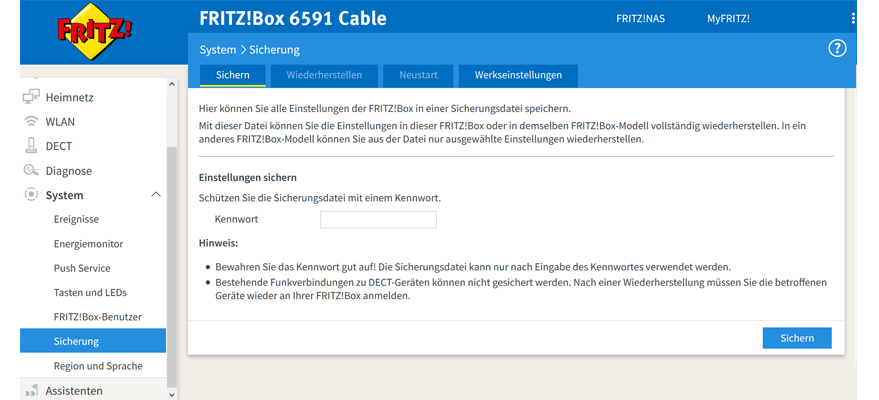This screenshot has width=879, height=400.
Task: Click the DECT phone icon
Action: pyautogui.click(x=31, y=146)
